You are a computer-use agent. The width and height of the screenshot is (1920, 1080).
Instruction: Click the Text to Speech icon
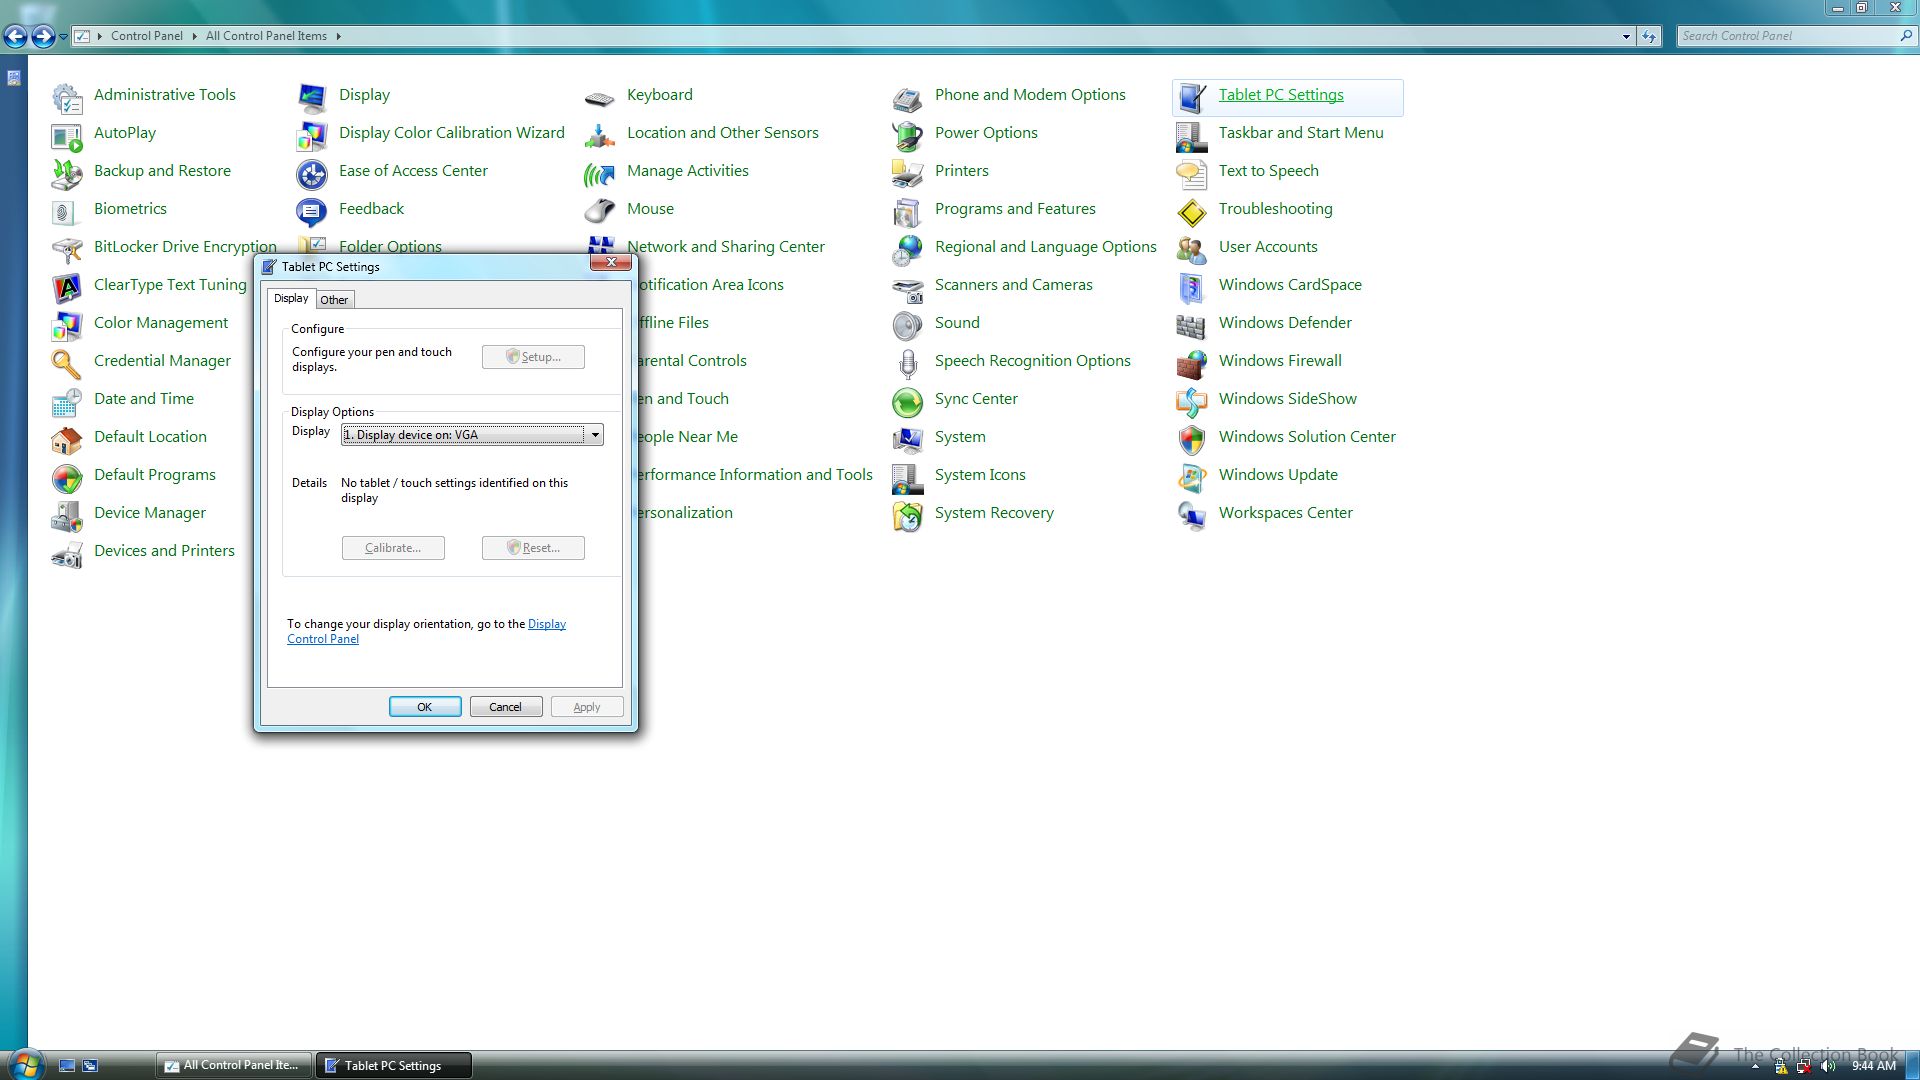click(x=1192, y=173)
